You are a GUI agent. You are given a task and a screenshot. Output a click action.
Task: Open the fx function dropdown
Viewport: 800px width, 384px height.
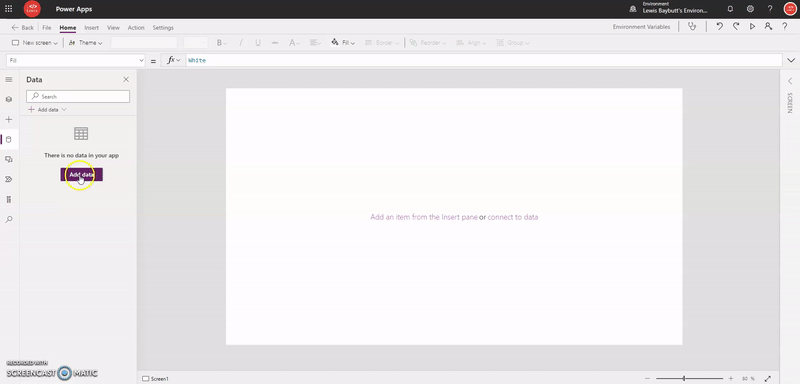click(173, 60)
